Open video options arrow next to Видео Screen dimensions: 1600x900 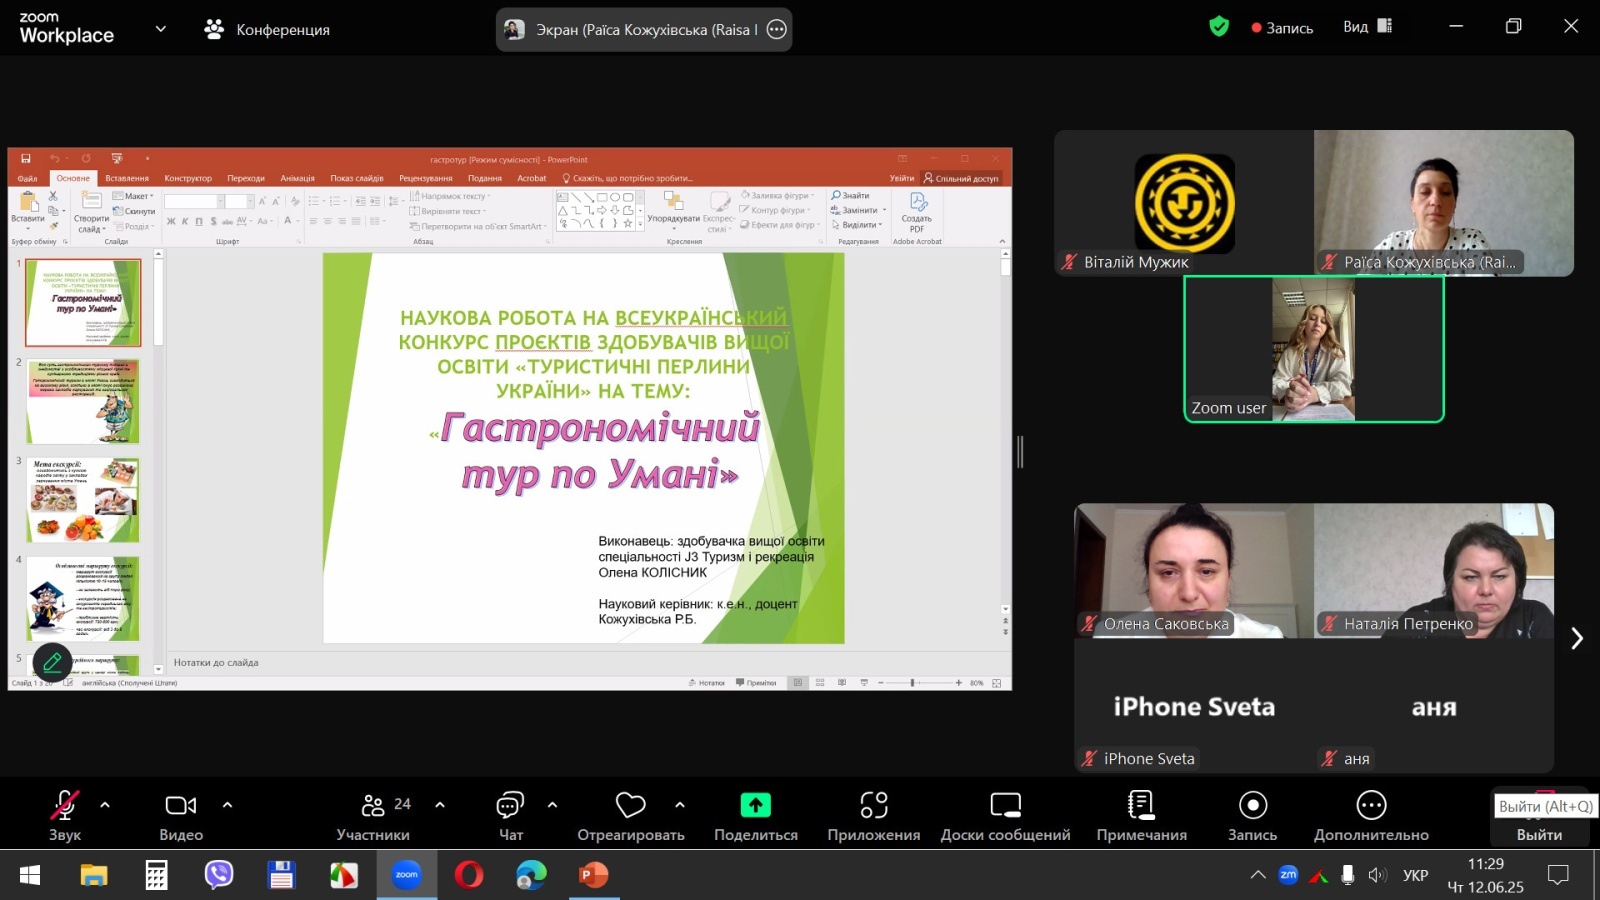227,805
